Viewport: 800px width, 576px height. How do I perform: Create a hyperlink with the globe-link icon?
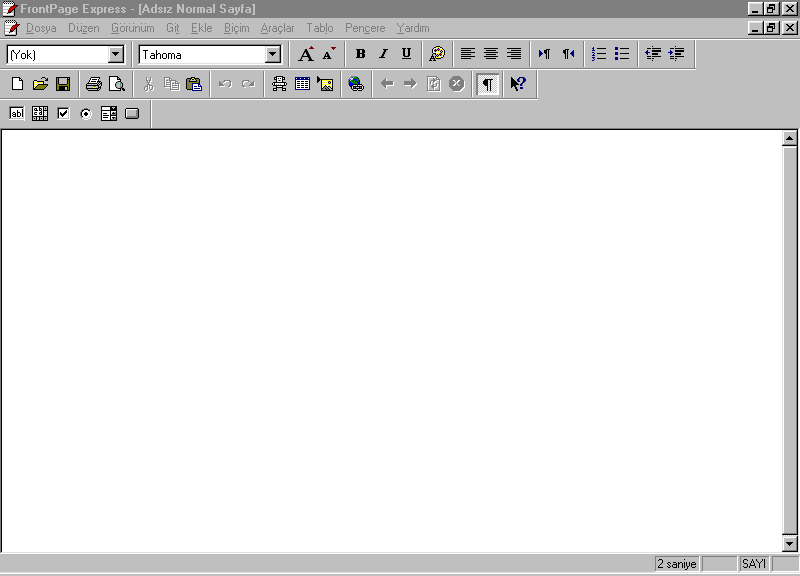356,84
